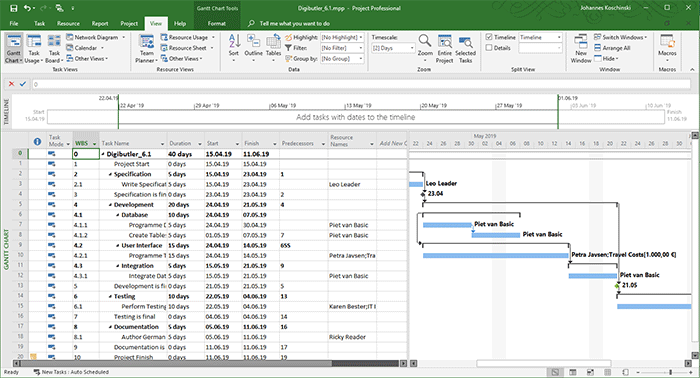This screenshot has height=378, width=700.
Task: Click the formula entry bar field
Action: tap(361, 84)
